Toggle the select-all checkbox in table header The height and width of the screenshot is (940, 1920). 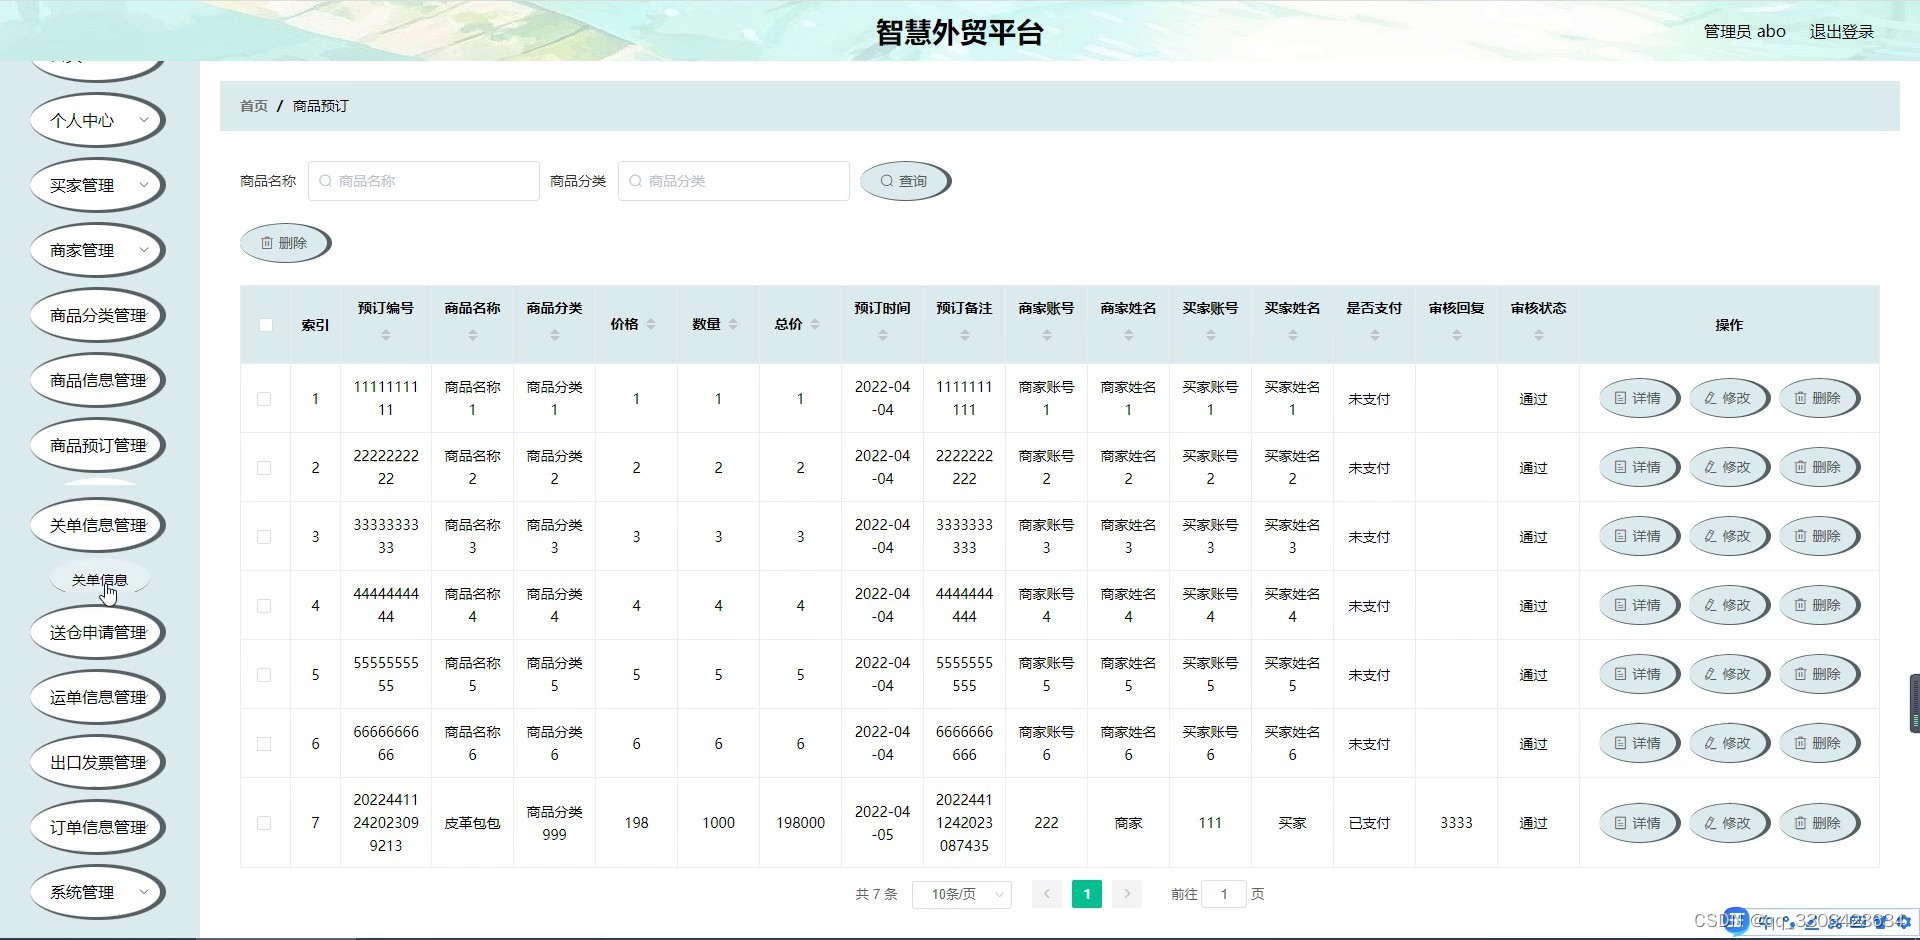[266, 325]
